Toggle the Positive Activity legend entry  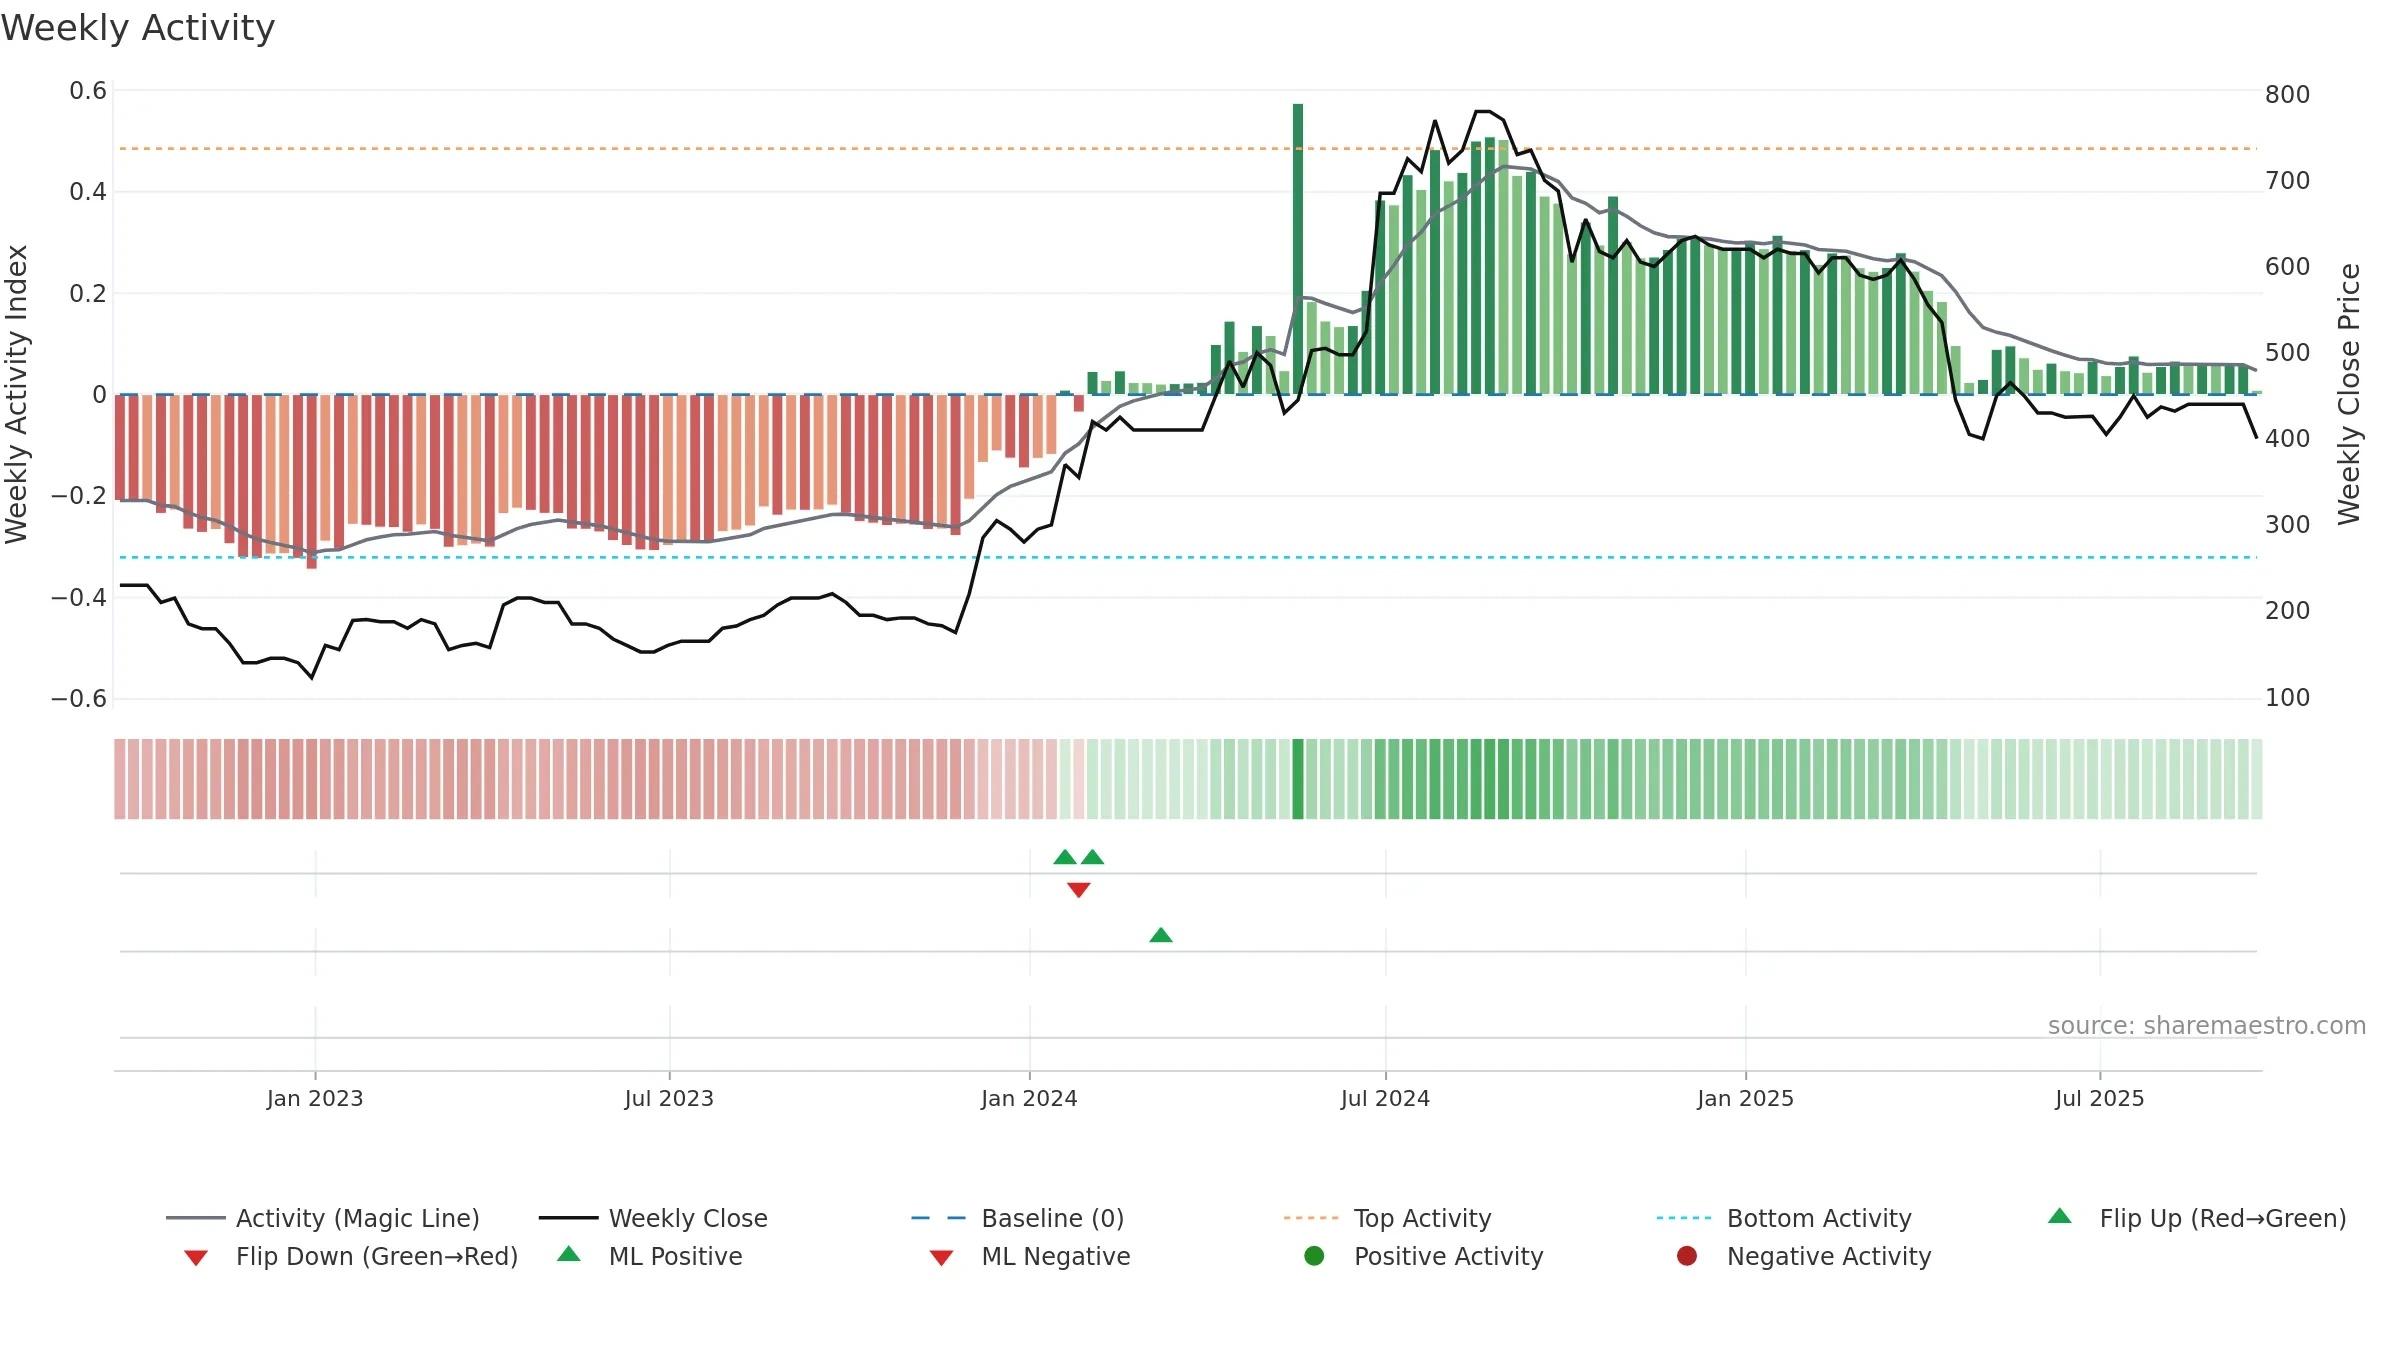tap(1424, 1256)
